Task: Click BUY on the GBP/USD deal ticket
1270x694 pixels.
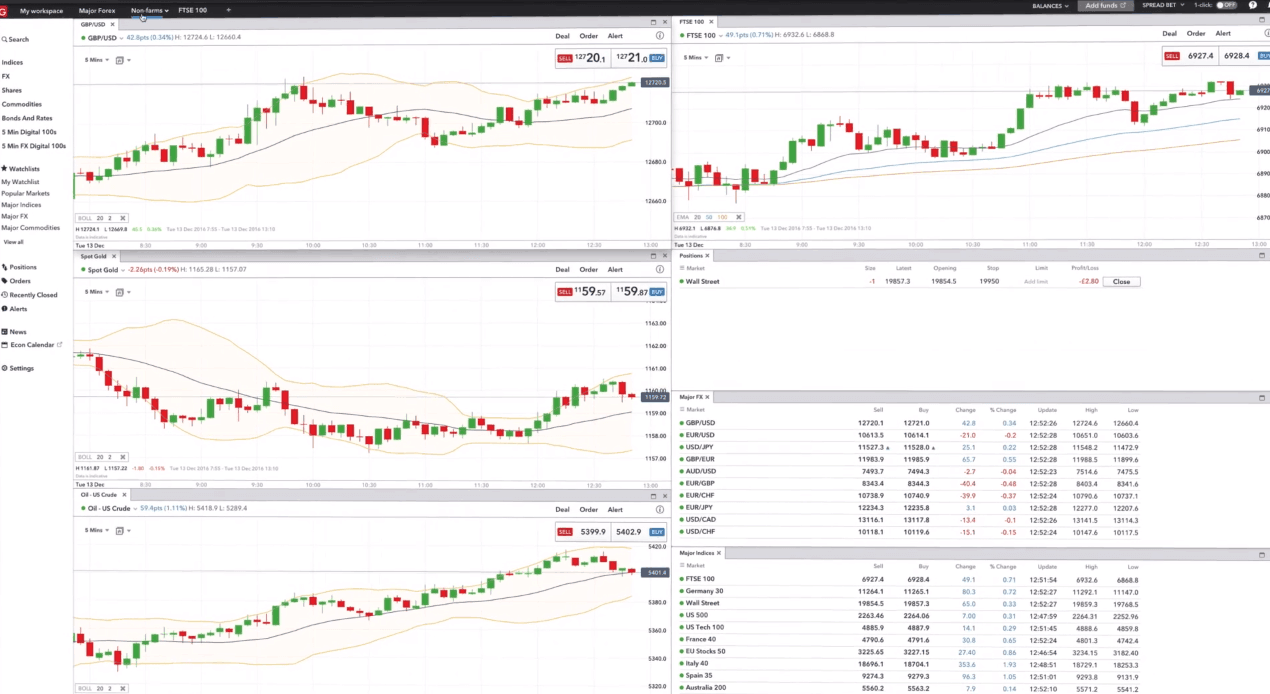Action: (656, 57)
